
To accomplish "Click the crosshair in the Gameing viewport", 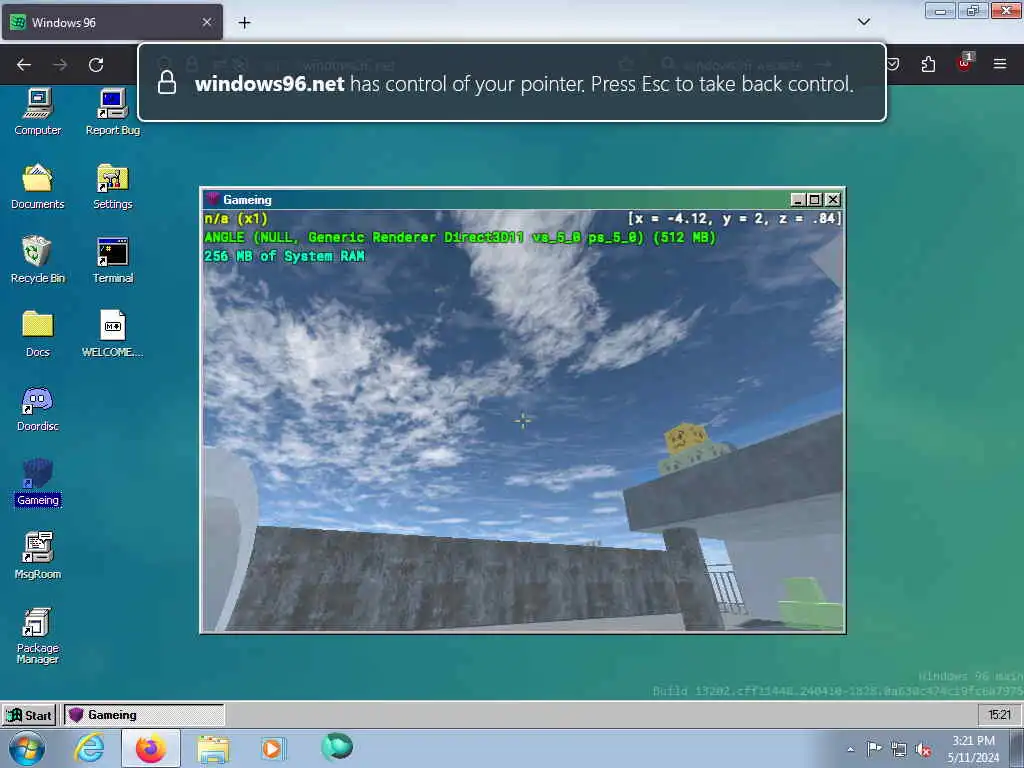I will coord(522,421).
